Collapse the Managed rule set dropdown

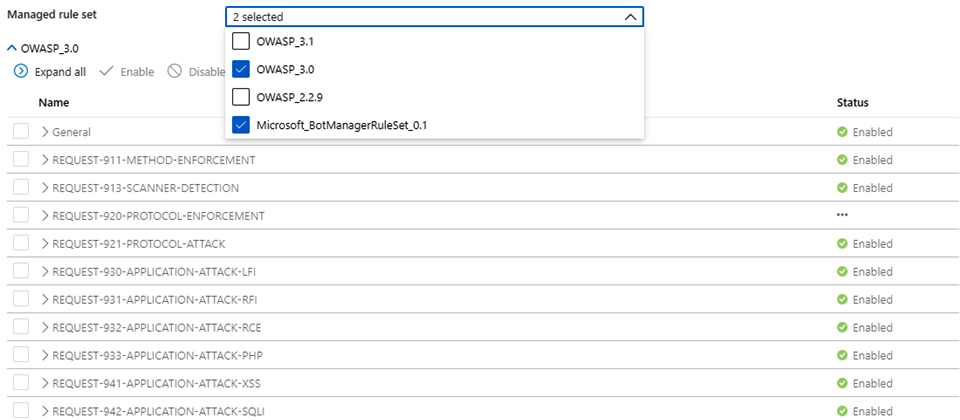click(629, 17)
